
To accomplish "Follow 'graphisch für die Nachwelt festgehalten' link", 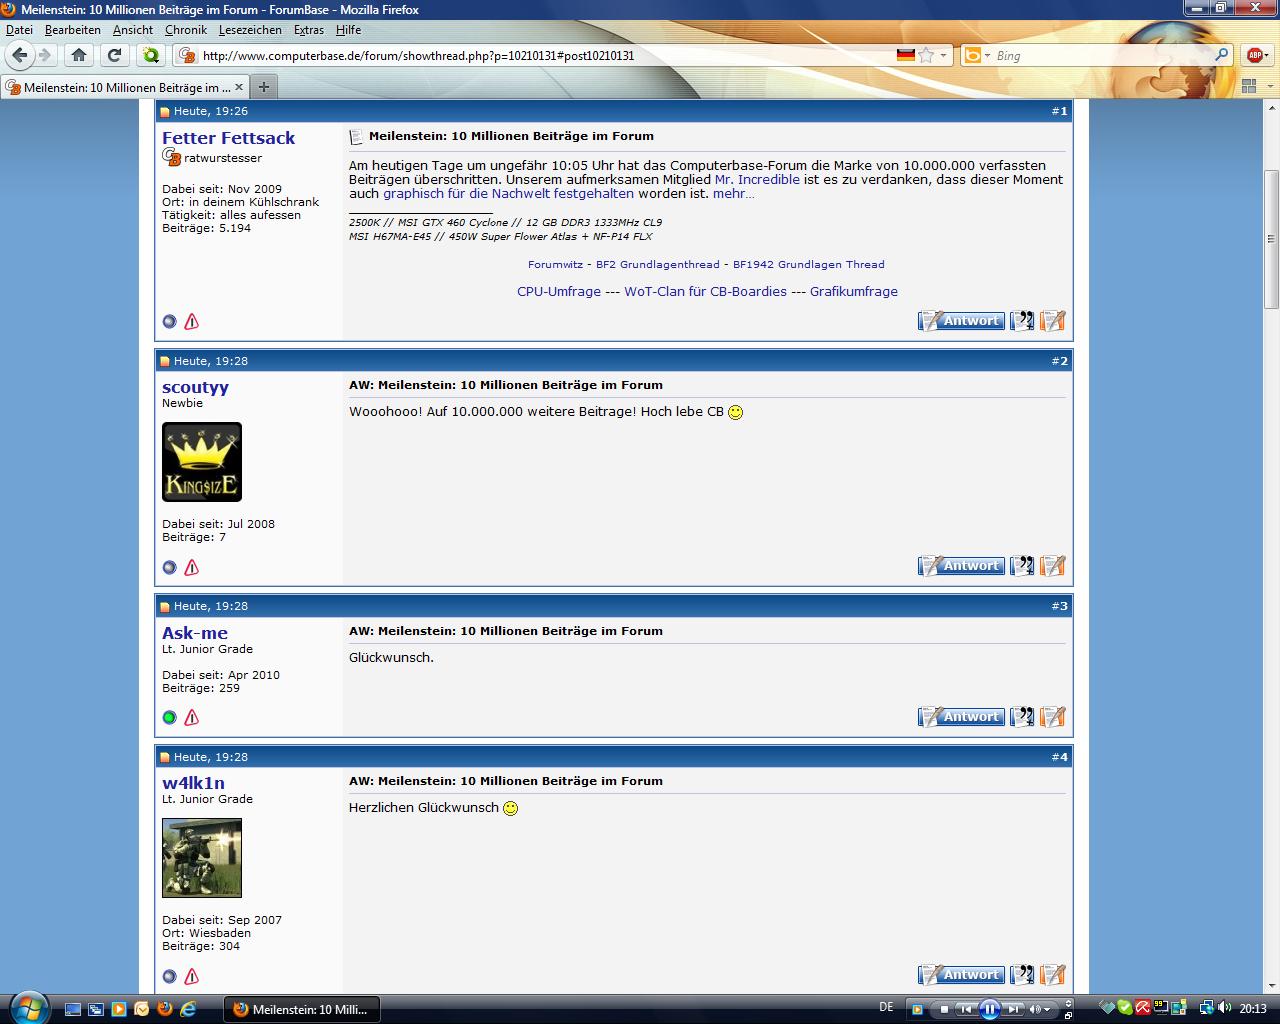I will point(508,194).
